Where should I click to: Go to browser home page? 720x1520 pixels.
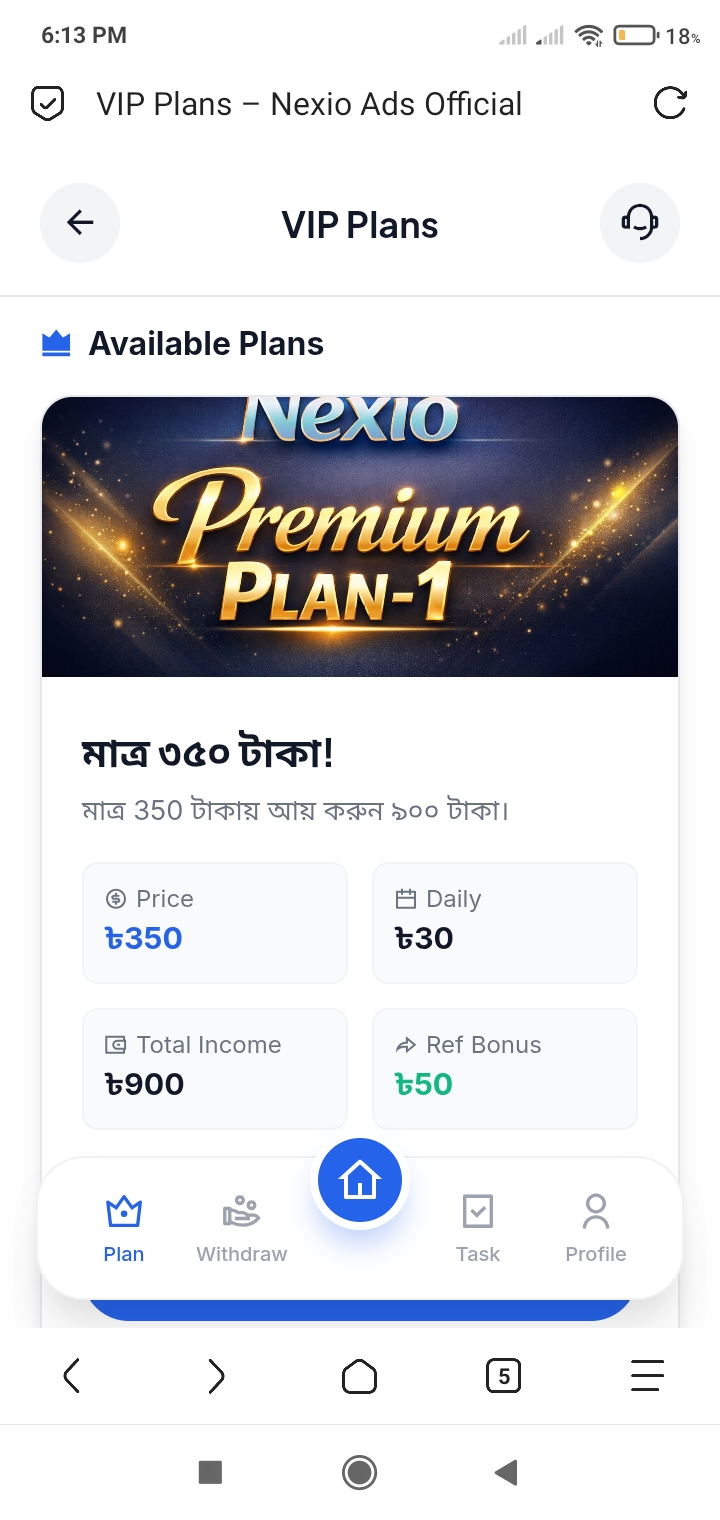click(359, 1377)
